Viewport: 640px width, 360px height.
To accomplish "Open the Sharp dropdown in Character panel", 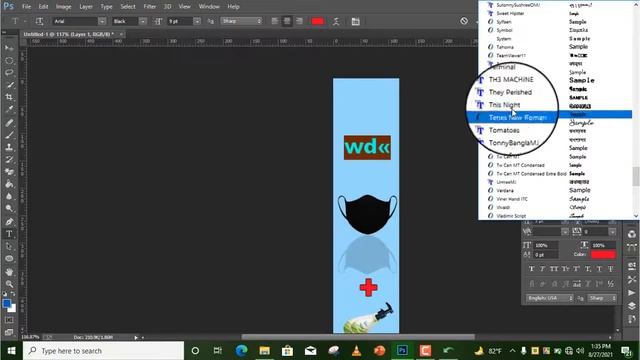I will (602, 298).
